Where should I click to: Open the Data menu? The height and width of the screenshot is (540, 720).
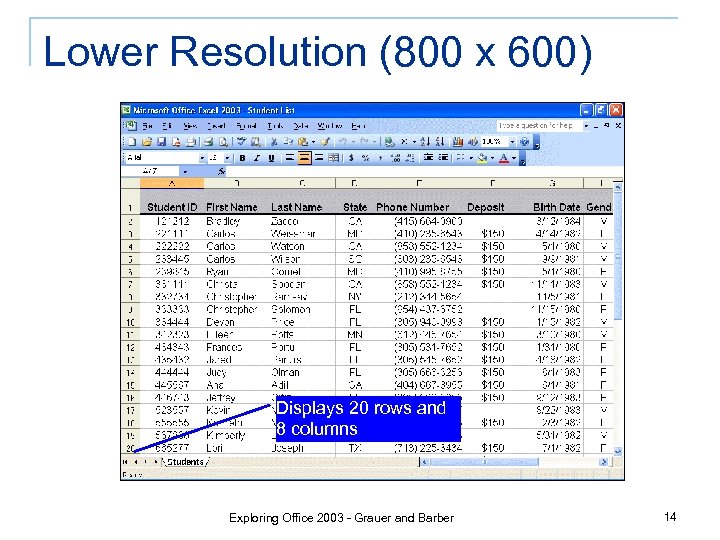click(301, 126)
